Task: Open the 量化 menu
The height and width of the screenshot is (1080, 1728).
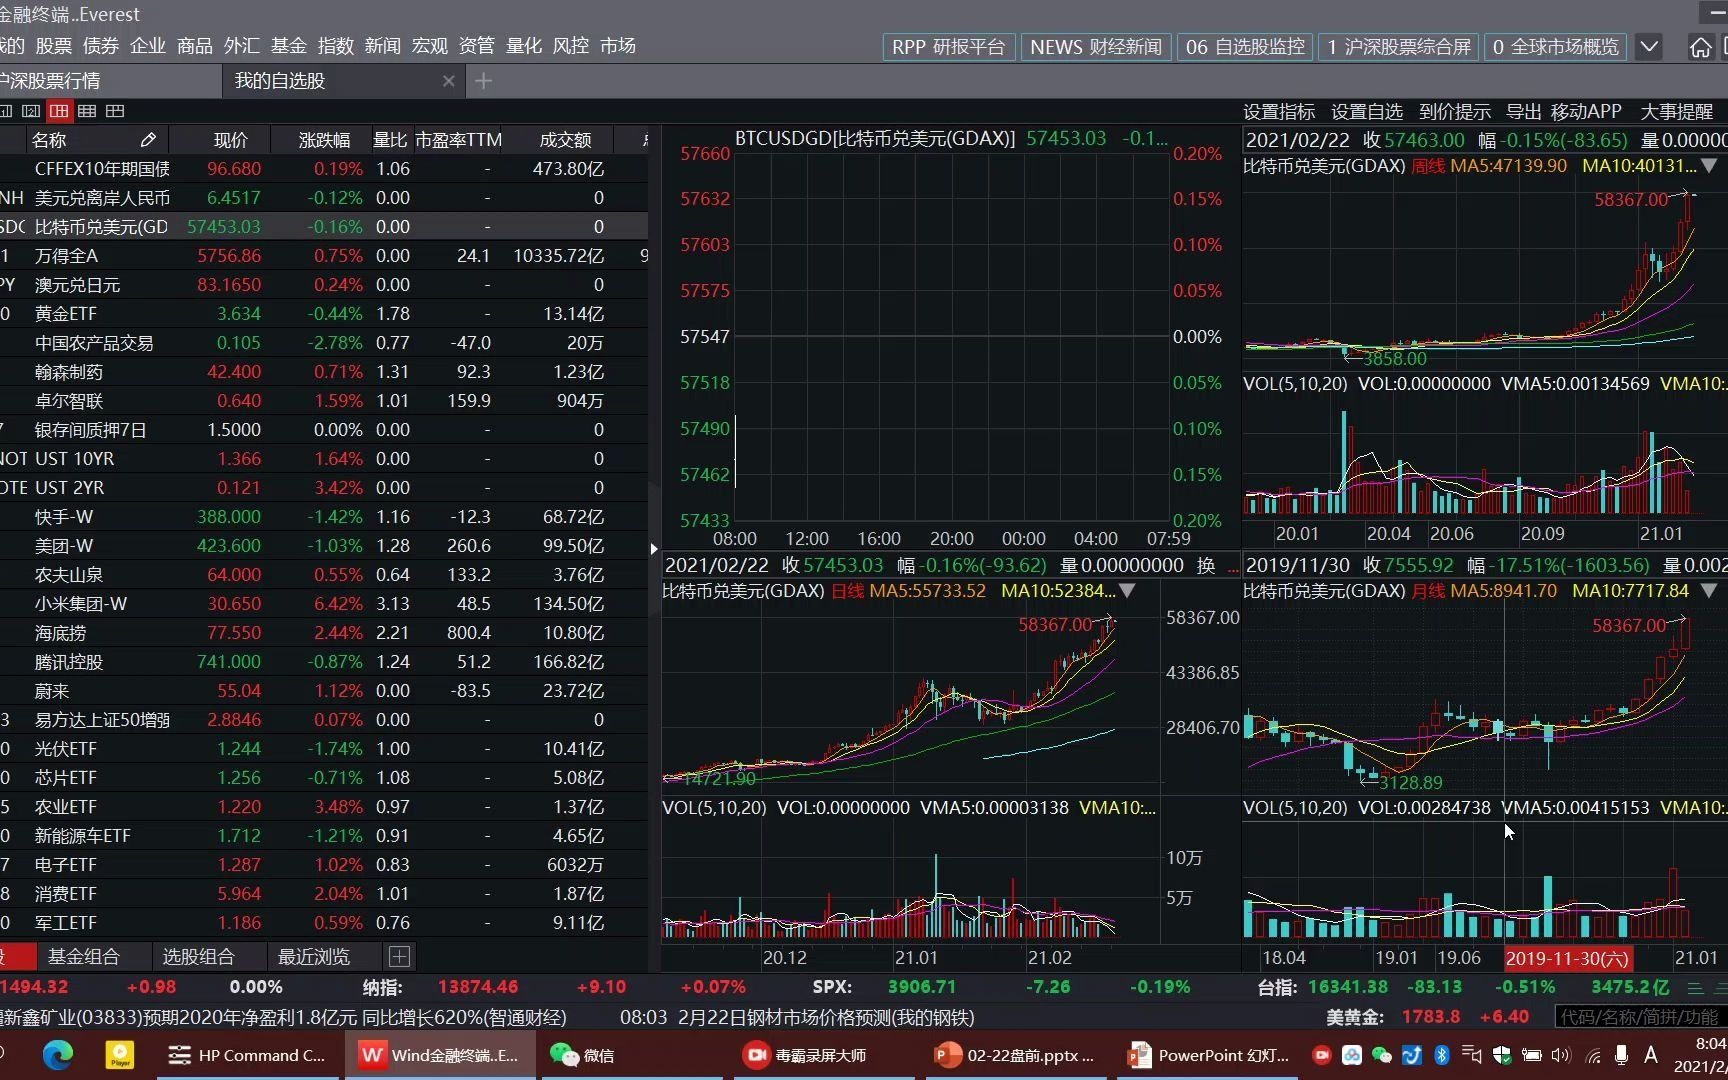Action: (x=524, y=46)
